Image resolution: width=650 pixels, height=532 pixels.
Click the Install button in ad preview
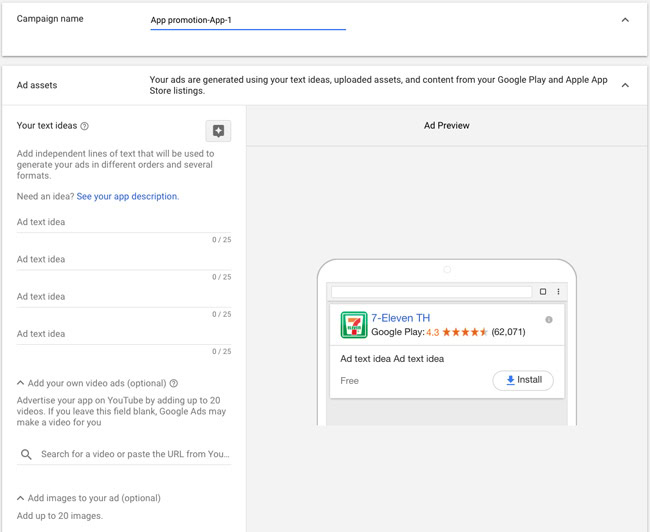click(523, 380)
